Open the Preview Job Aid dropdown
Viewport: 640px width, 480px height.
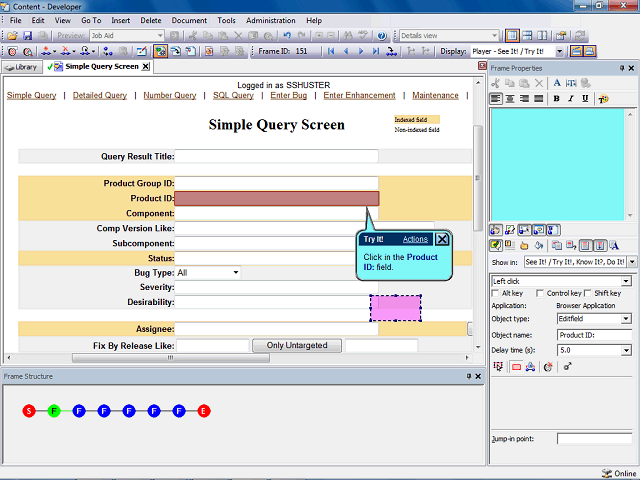coord(160,36)
